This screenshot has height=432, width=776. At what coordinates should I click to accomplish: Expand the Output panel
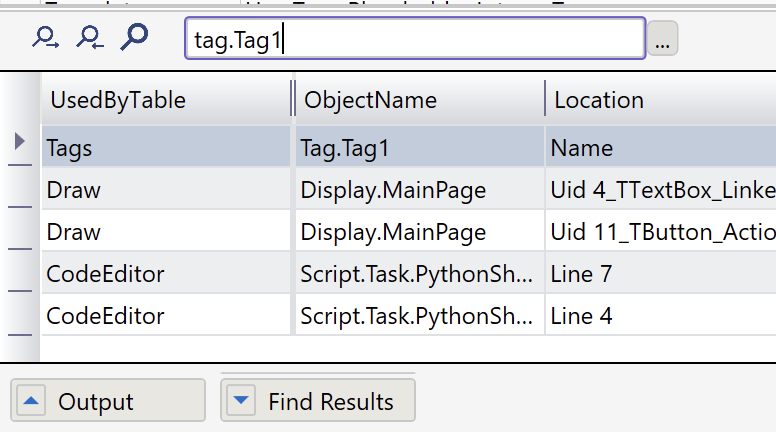point(108,402)
